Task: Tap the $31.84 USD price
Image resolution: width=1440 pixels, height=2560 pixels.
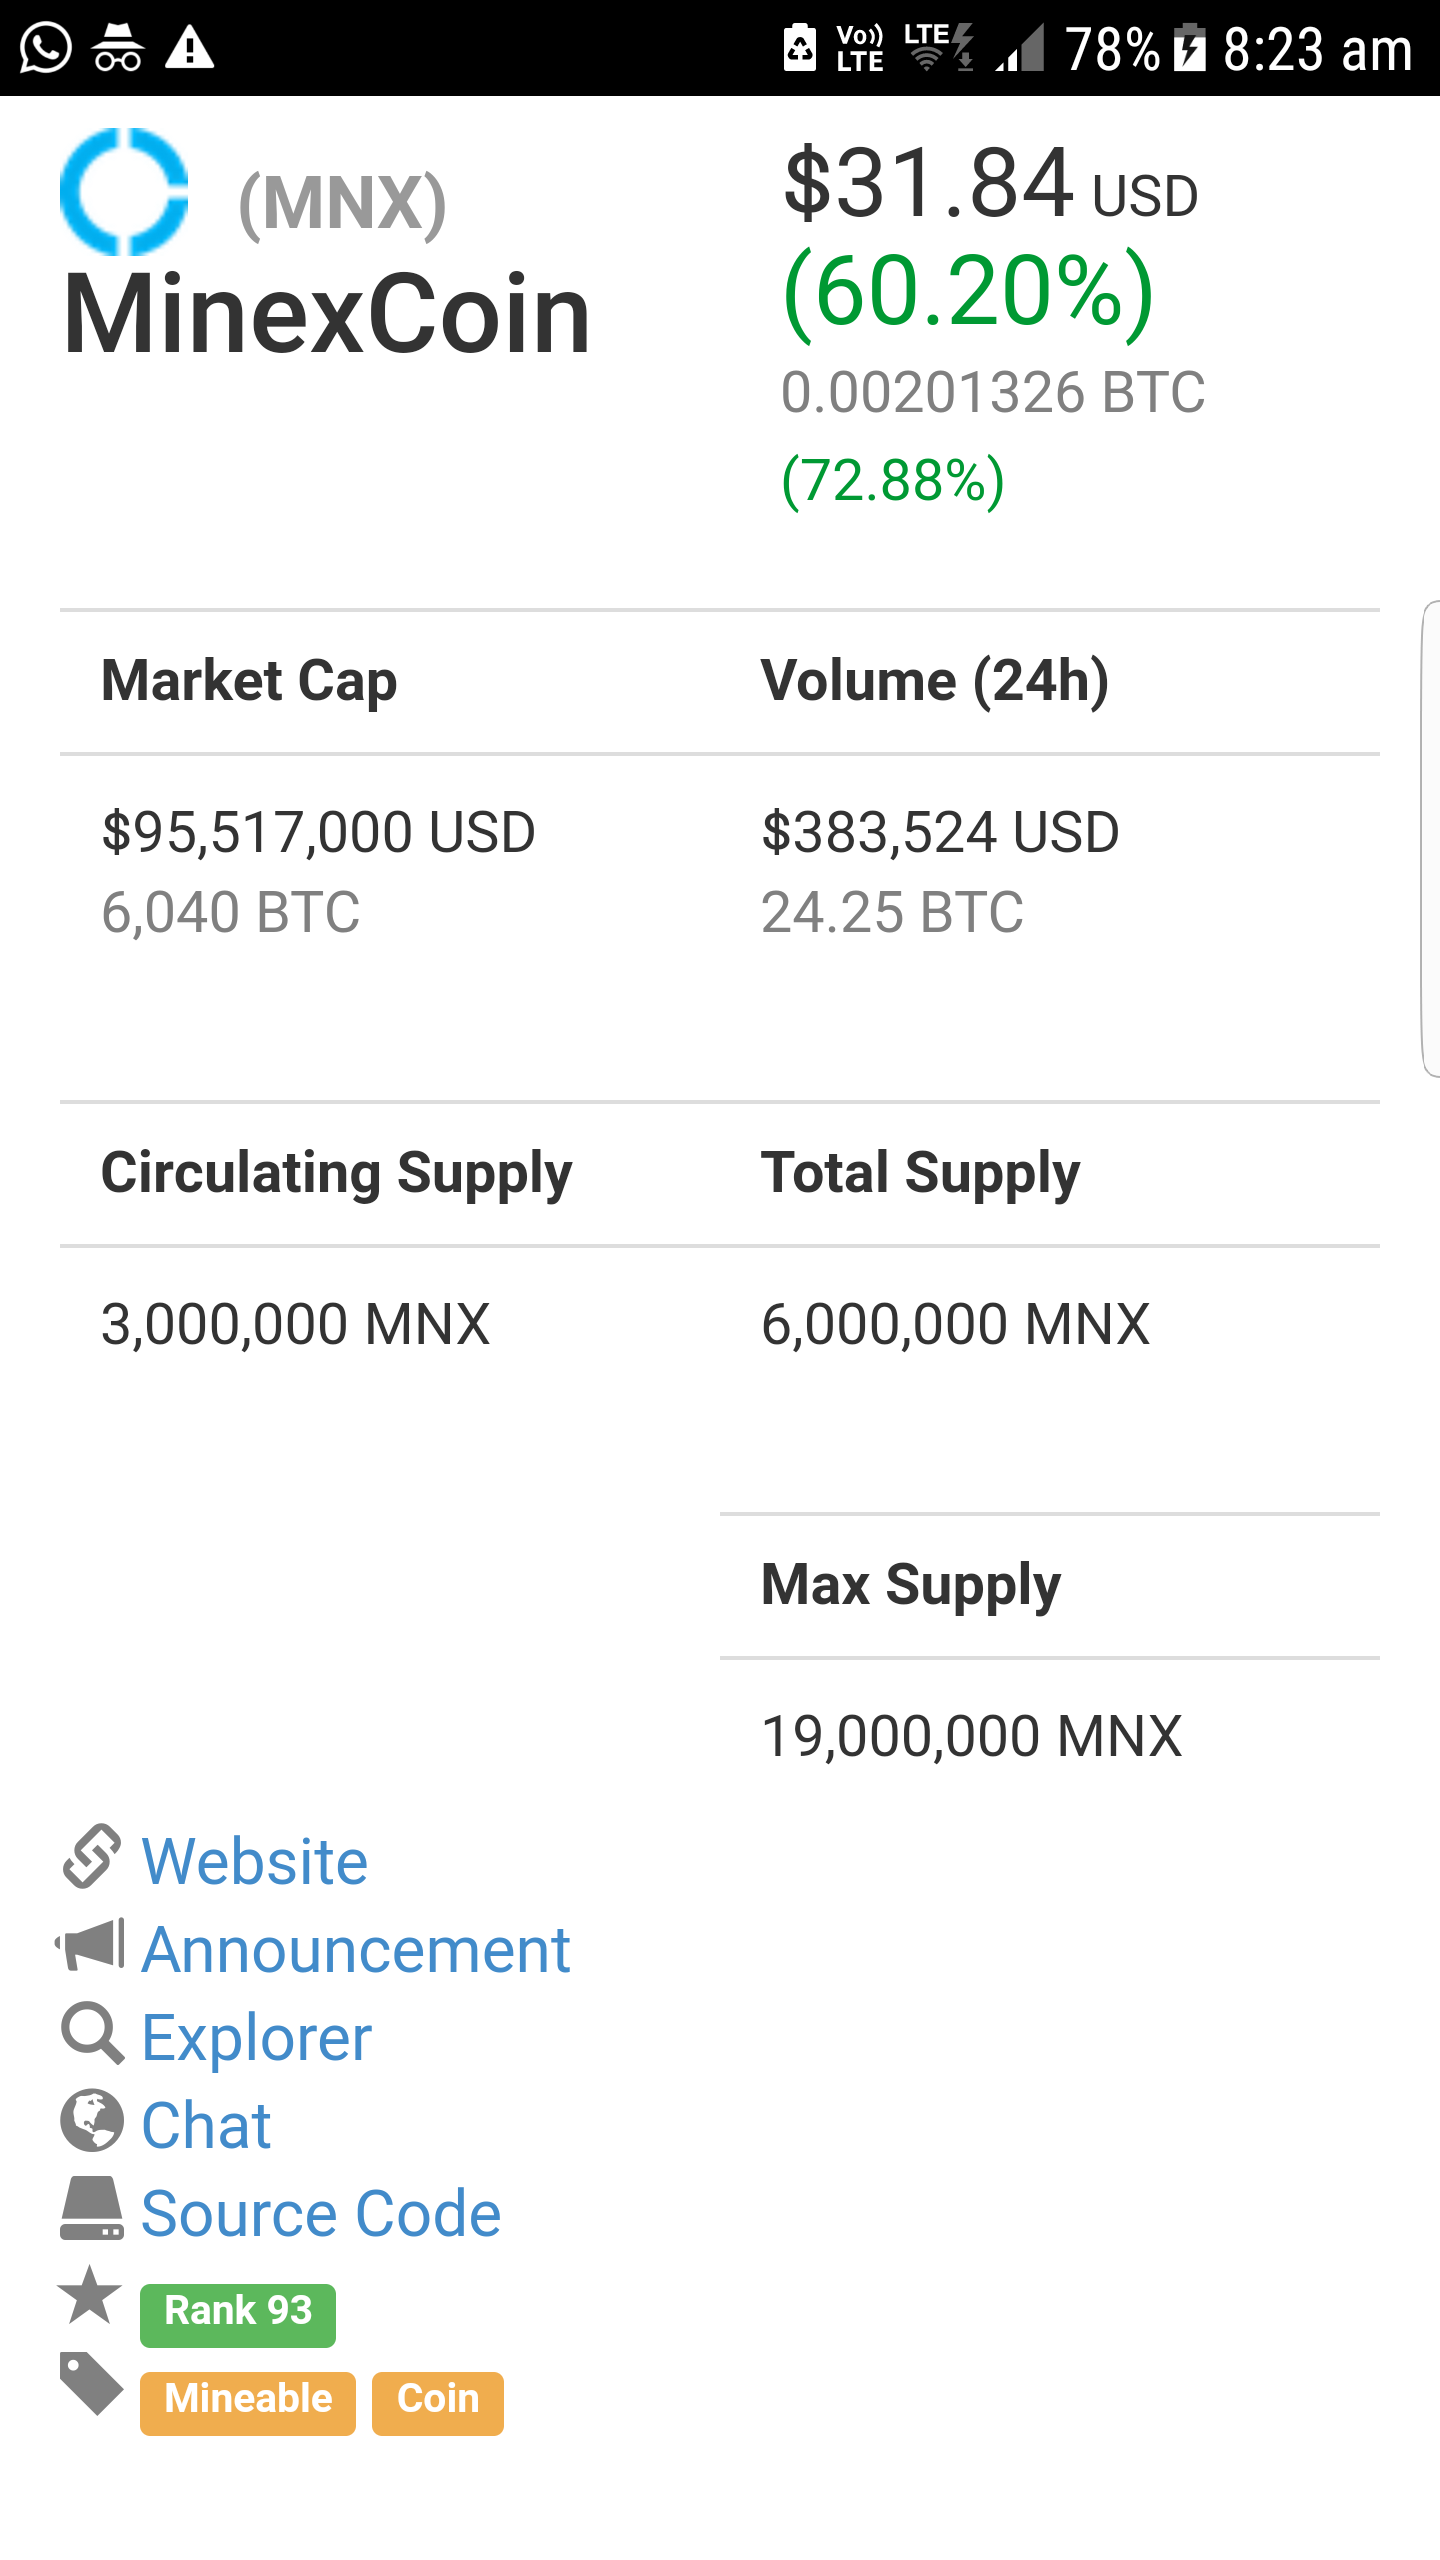Action: (x=990, y=185)
